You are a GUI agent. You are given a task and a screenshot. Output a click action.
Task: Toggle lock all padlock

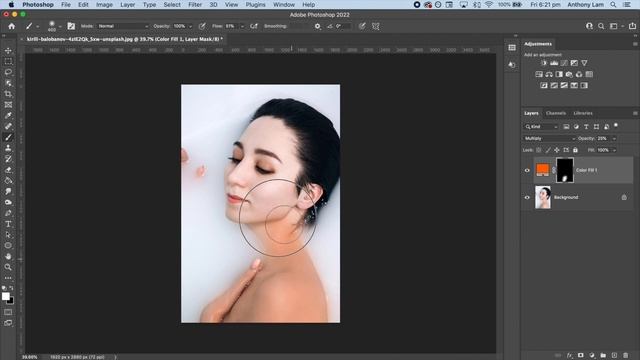pyautogui.click(x=575, y=150)
